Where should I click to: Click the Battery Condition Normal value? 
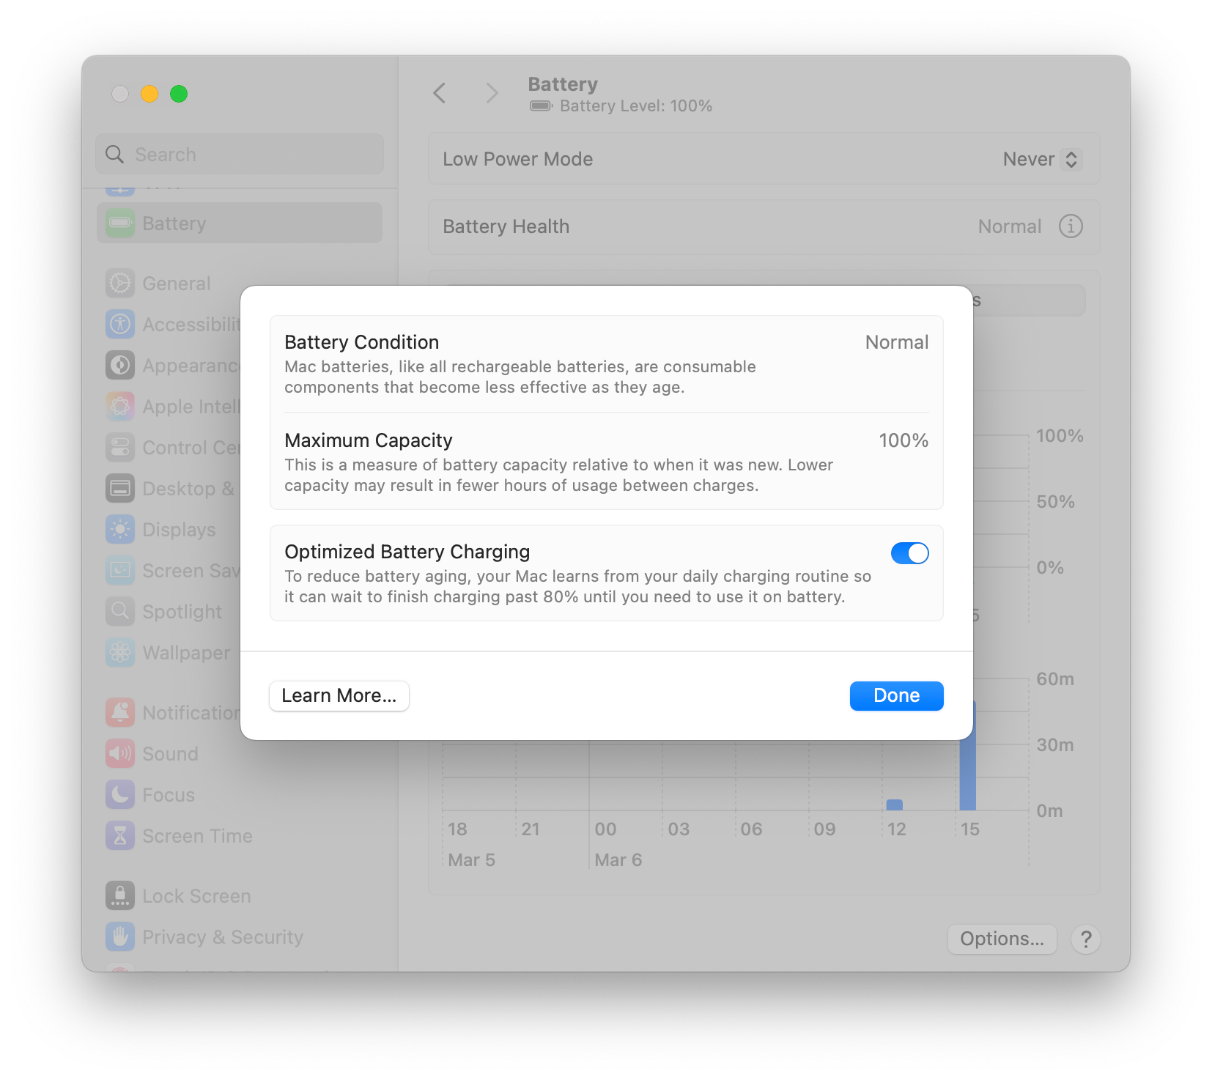click(x=896, y=342)
